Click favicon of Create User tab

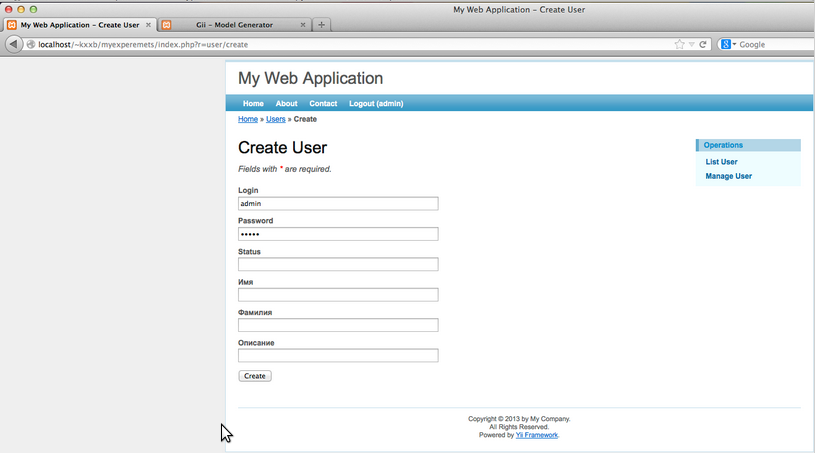coord(11,24)
